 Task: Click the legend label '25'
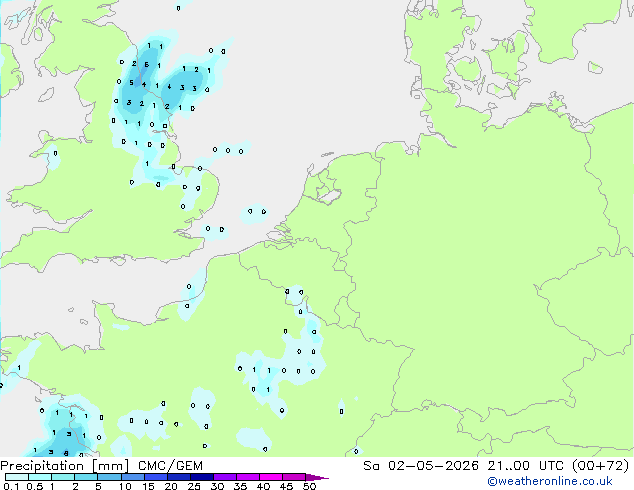click(x=194, y=486)
